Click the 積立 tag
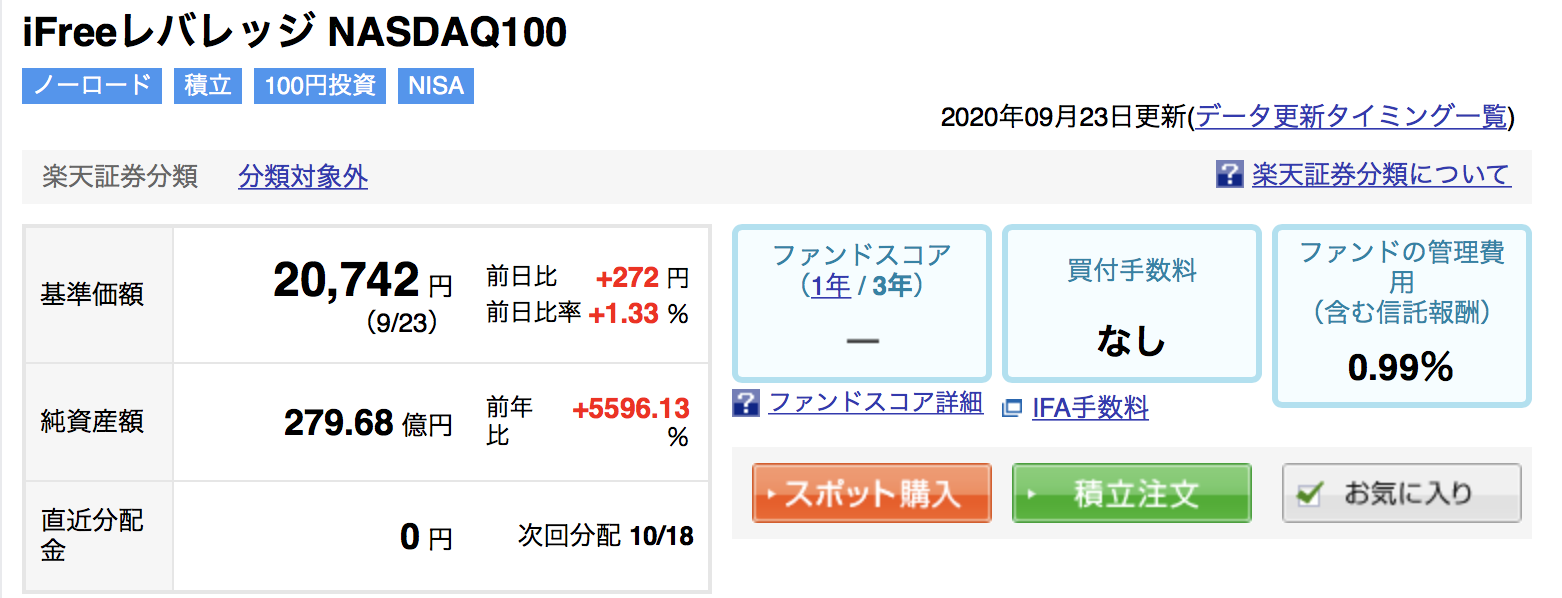Image resolution: width=1562 pixels, height=598 pixels. [x=208, y=86]
